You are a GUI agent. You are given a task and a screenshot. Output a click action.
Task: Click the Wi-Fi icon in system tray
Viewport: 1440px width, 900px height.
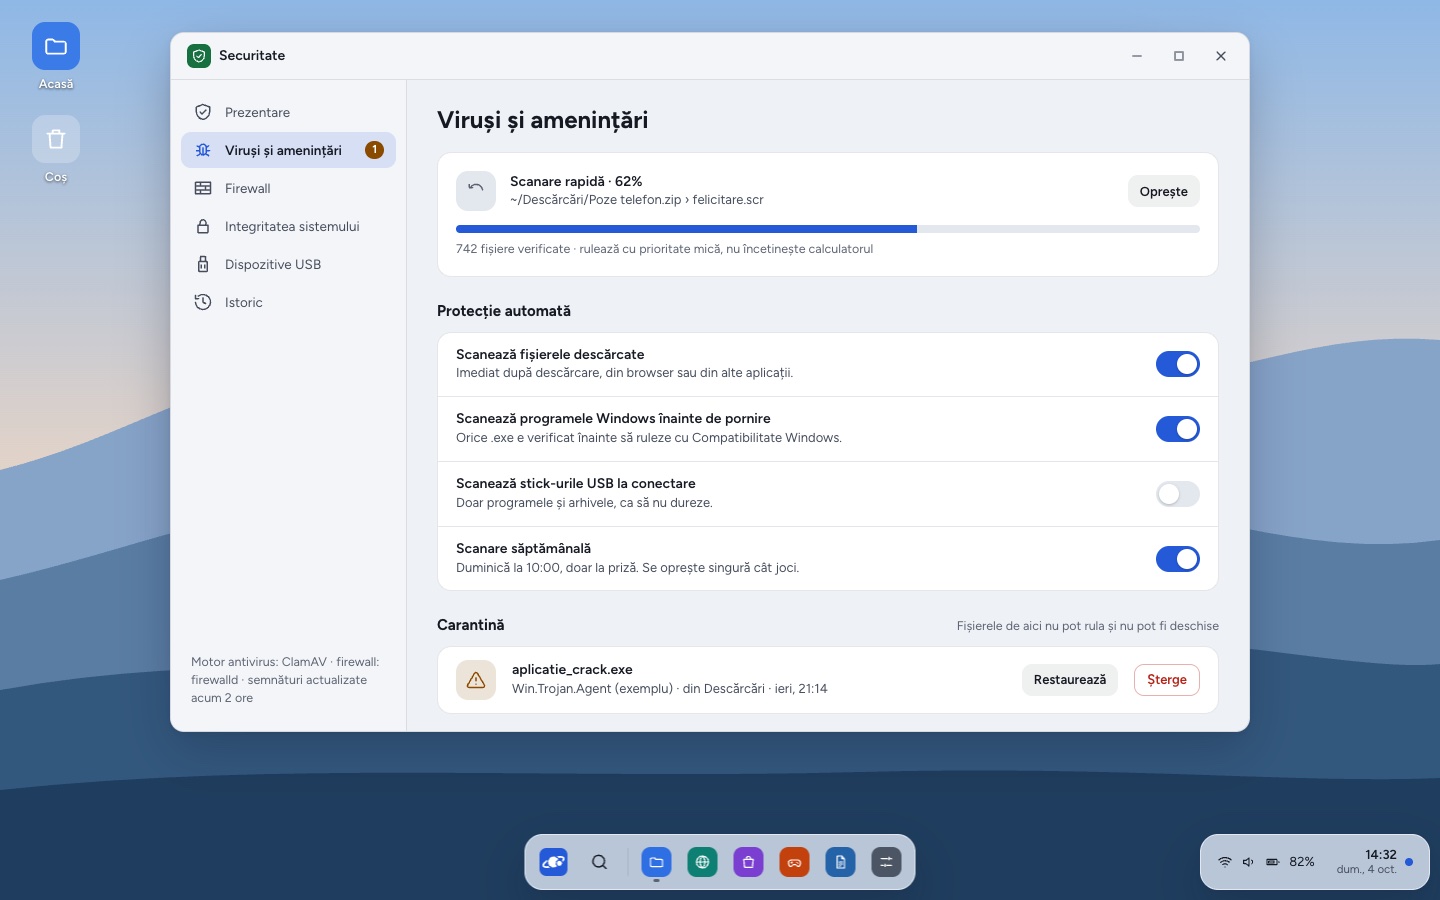click(1224, 862)
